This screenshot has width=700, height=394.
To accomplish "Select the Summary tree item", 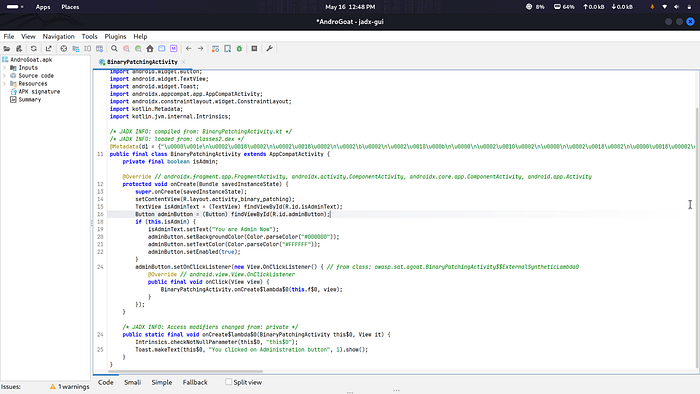I will 25,100.
